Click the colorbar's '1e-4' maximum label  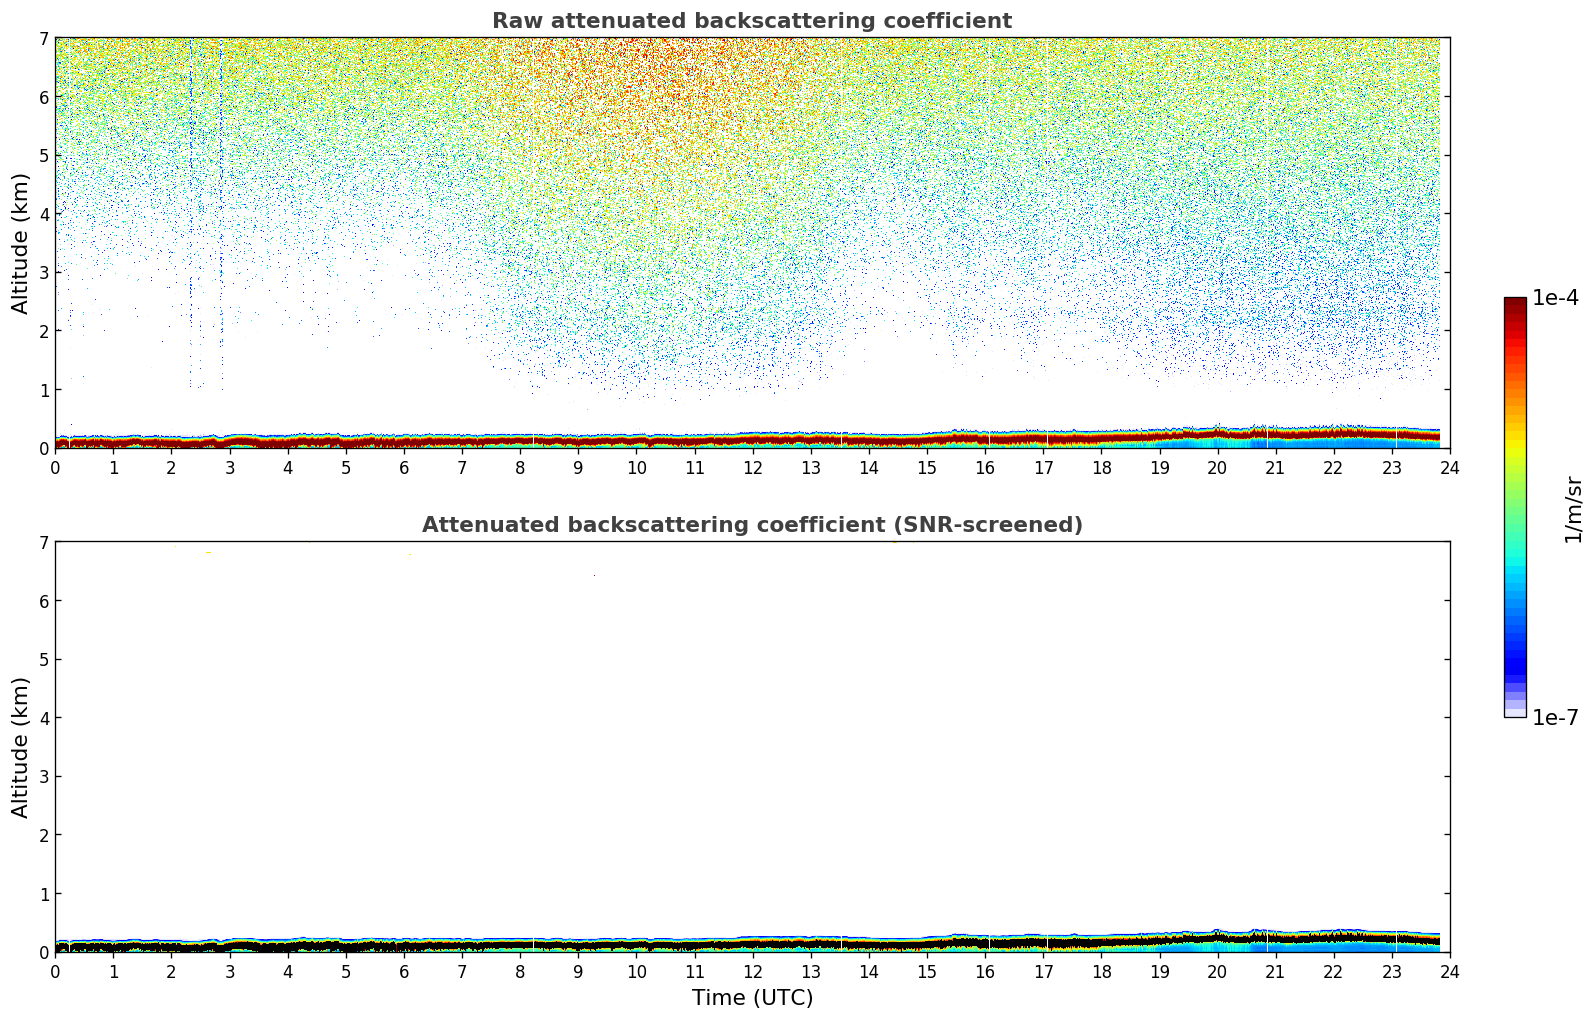coord(1556,298)
